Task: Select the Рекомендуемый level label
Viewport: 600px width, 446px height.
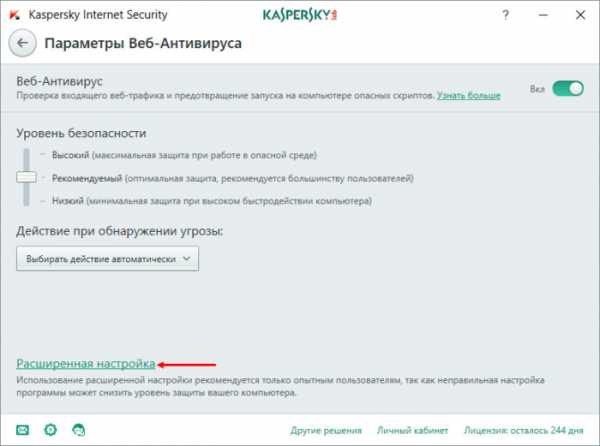Action: pos(87,178)
